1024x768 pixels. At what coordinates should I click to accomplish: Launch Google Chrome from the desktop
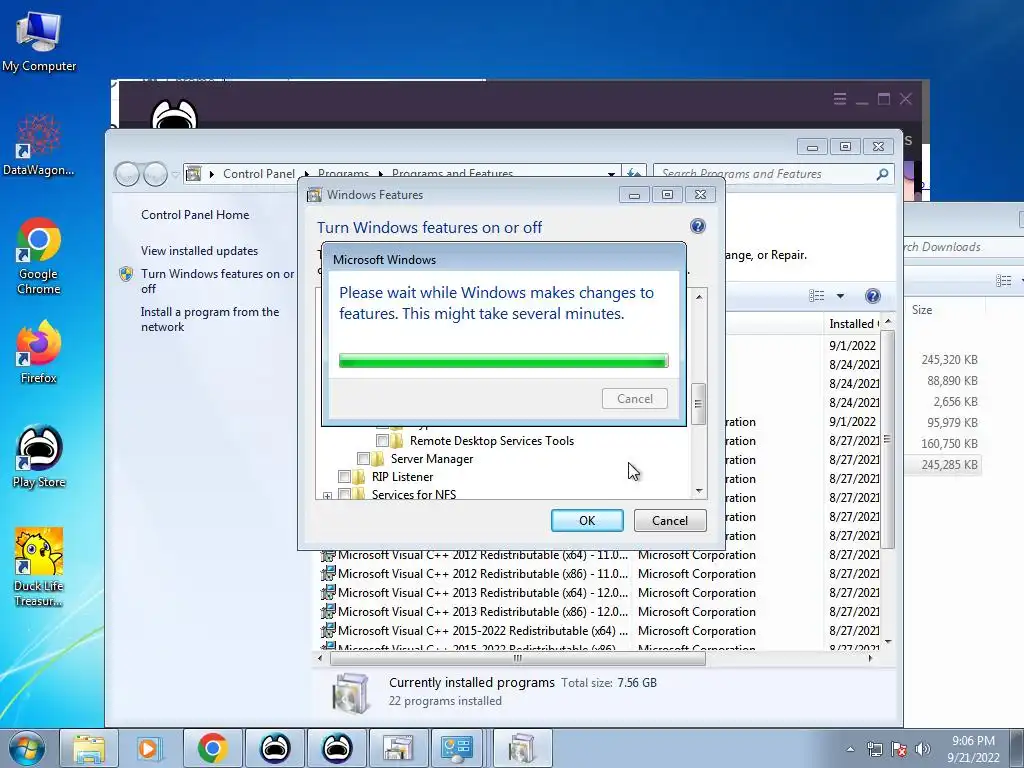tap(39, 256)
